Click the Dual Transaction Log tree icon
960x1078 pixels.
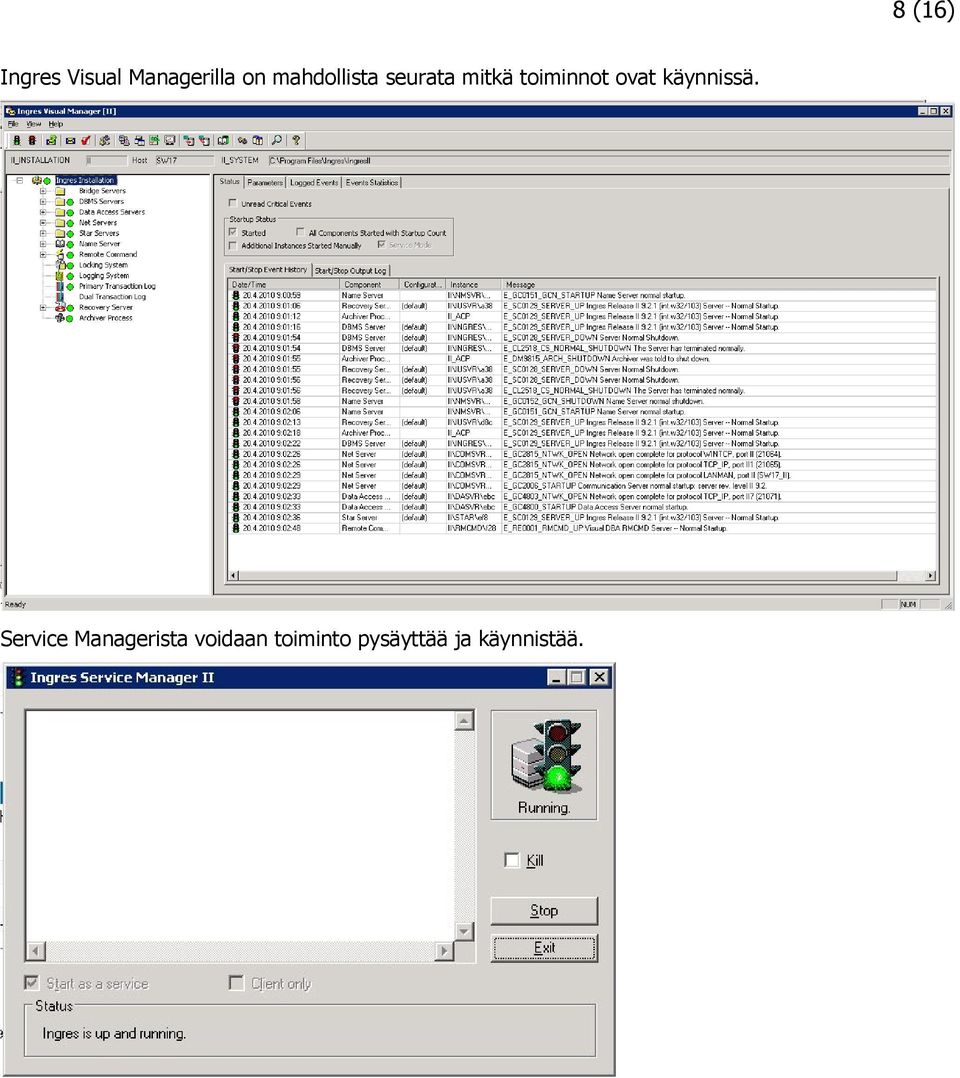(60, 297)
